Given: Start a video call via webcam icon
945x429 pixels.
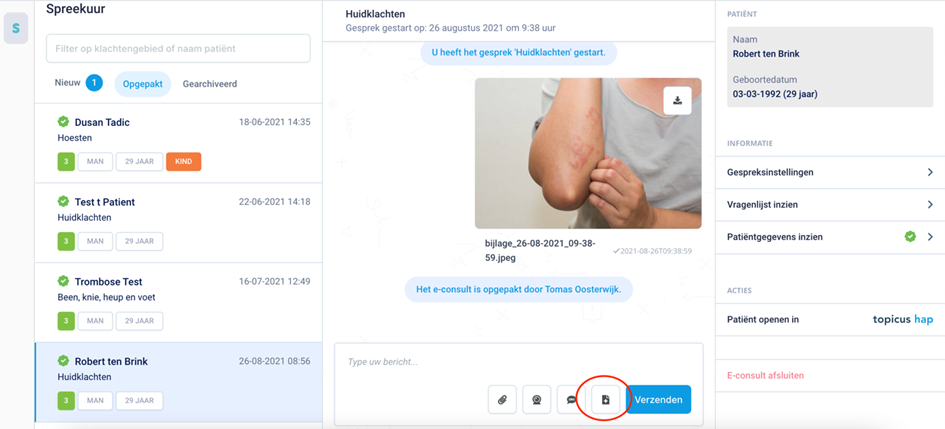Looking at the screenshot, I should [536, 399].
